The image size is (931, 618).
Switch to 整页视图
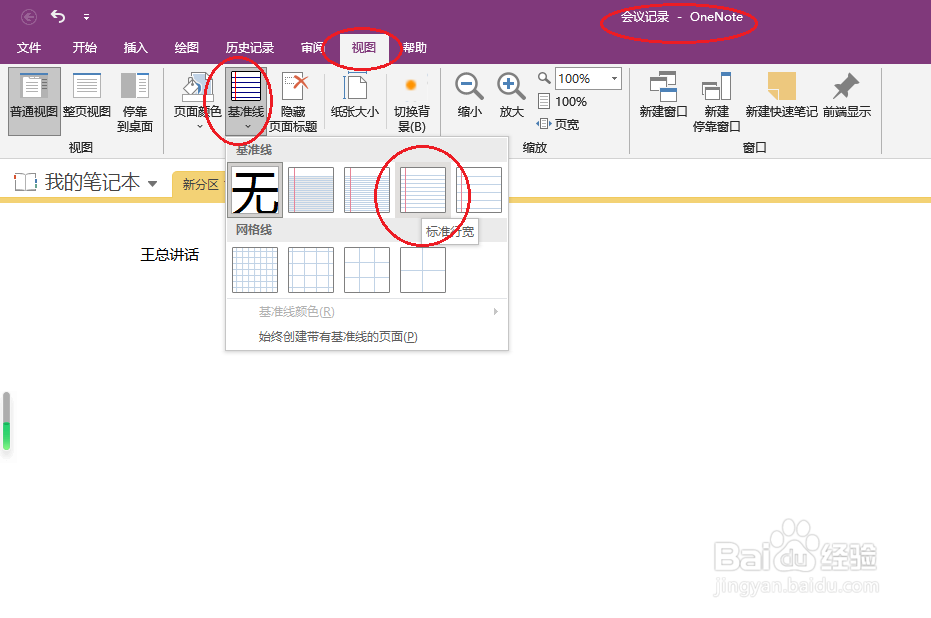tap(87, 96)
